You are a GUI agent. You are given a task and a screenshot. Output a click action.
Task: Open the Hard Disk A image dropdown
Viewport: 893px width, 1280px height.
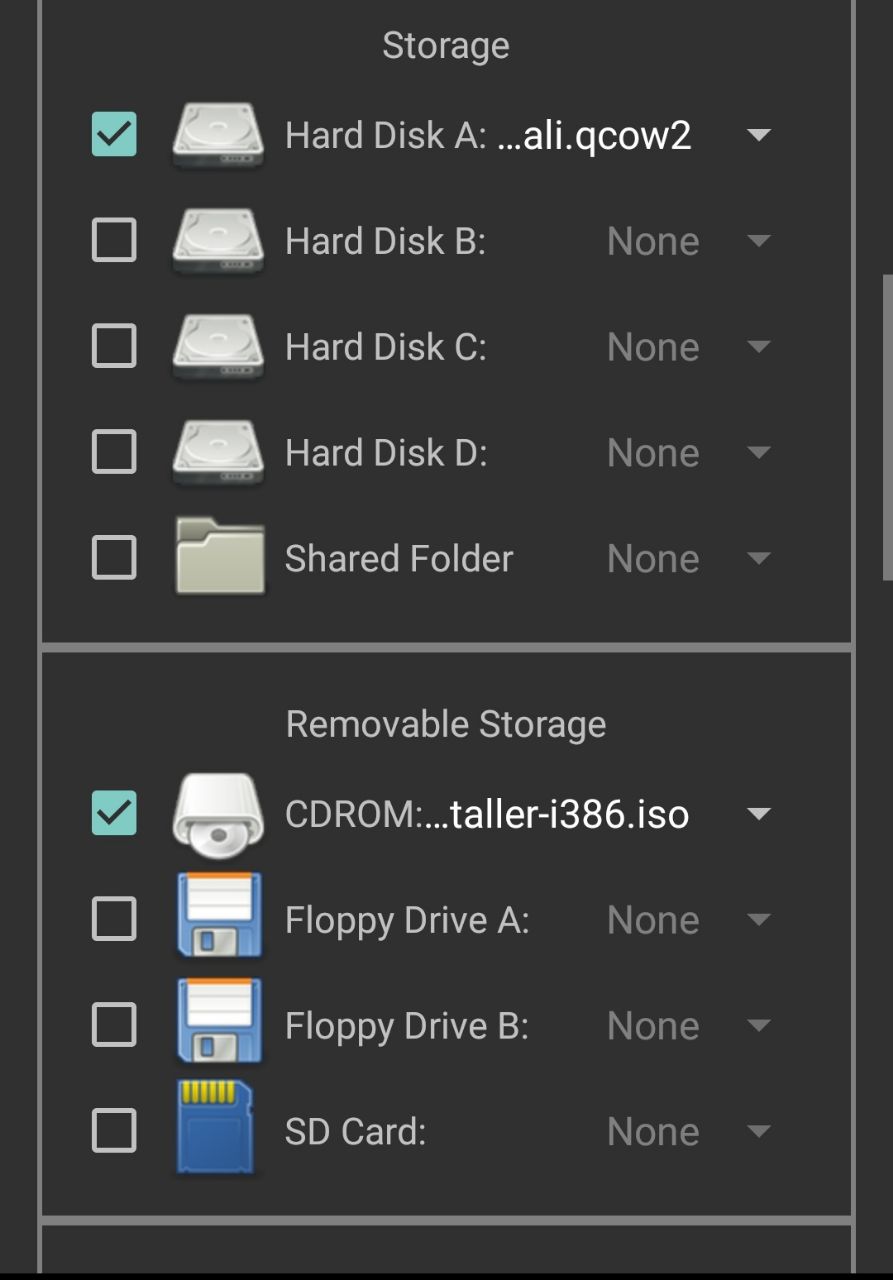[759, 135]
